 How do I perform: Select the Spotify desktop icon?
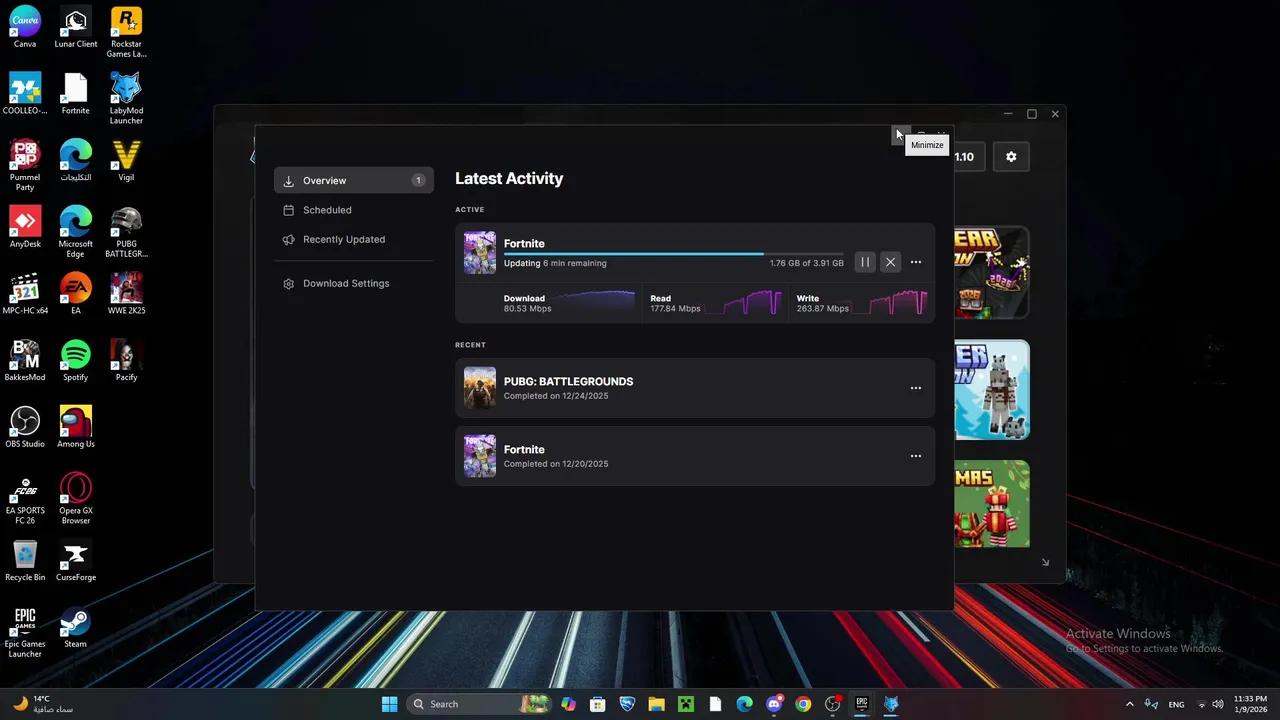click(76, 360)
